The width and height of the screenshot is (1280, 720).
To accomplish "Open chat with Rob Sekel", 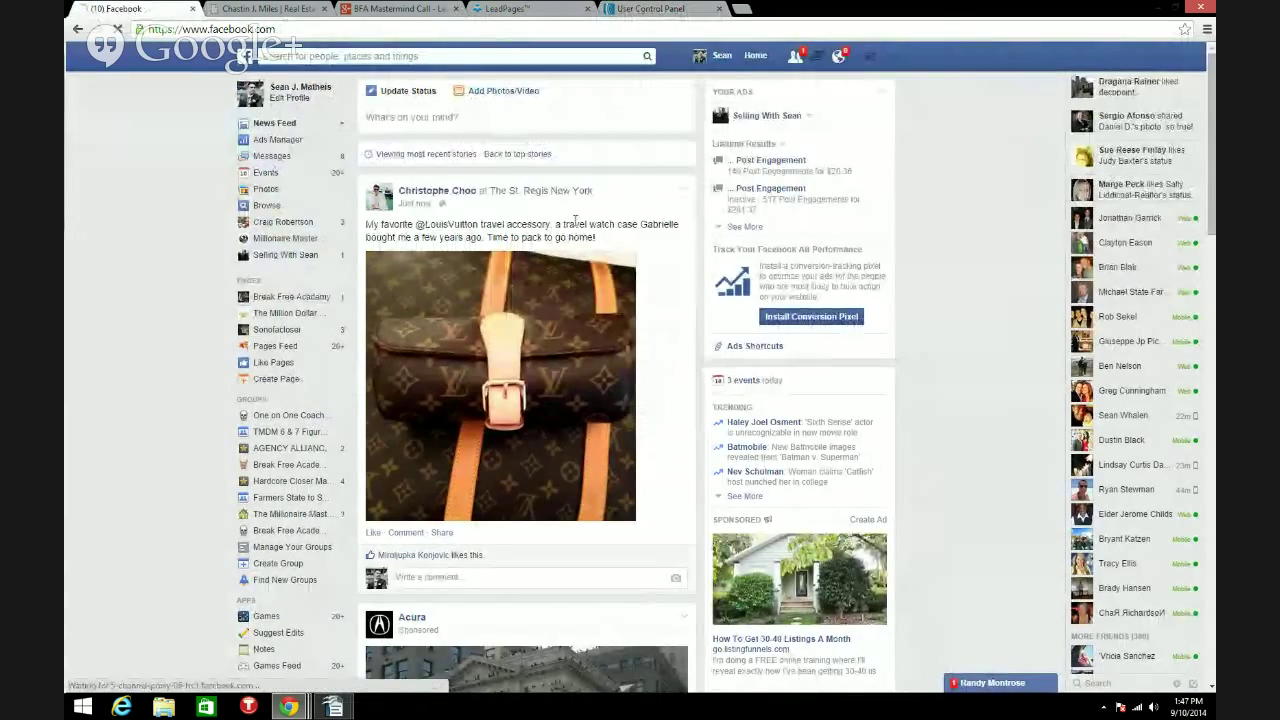I will pyautogui.click(x=1117, y=317).
